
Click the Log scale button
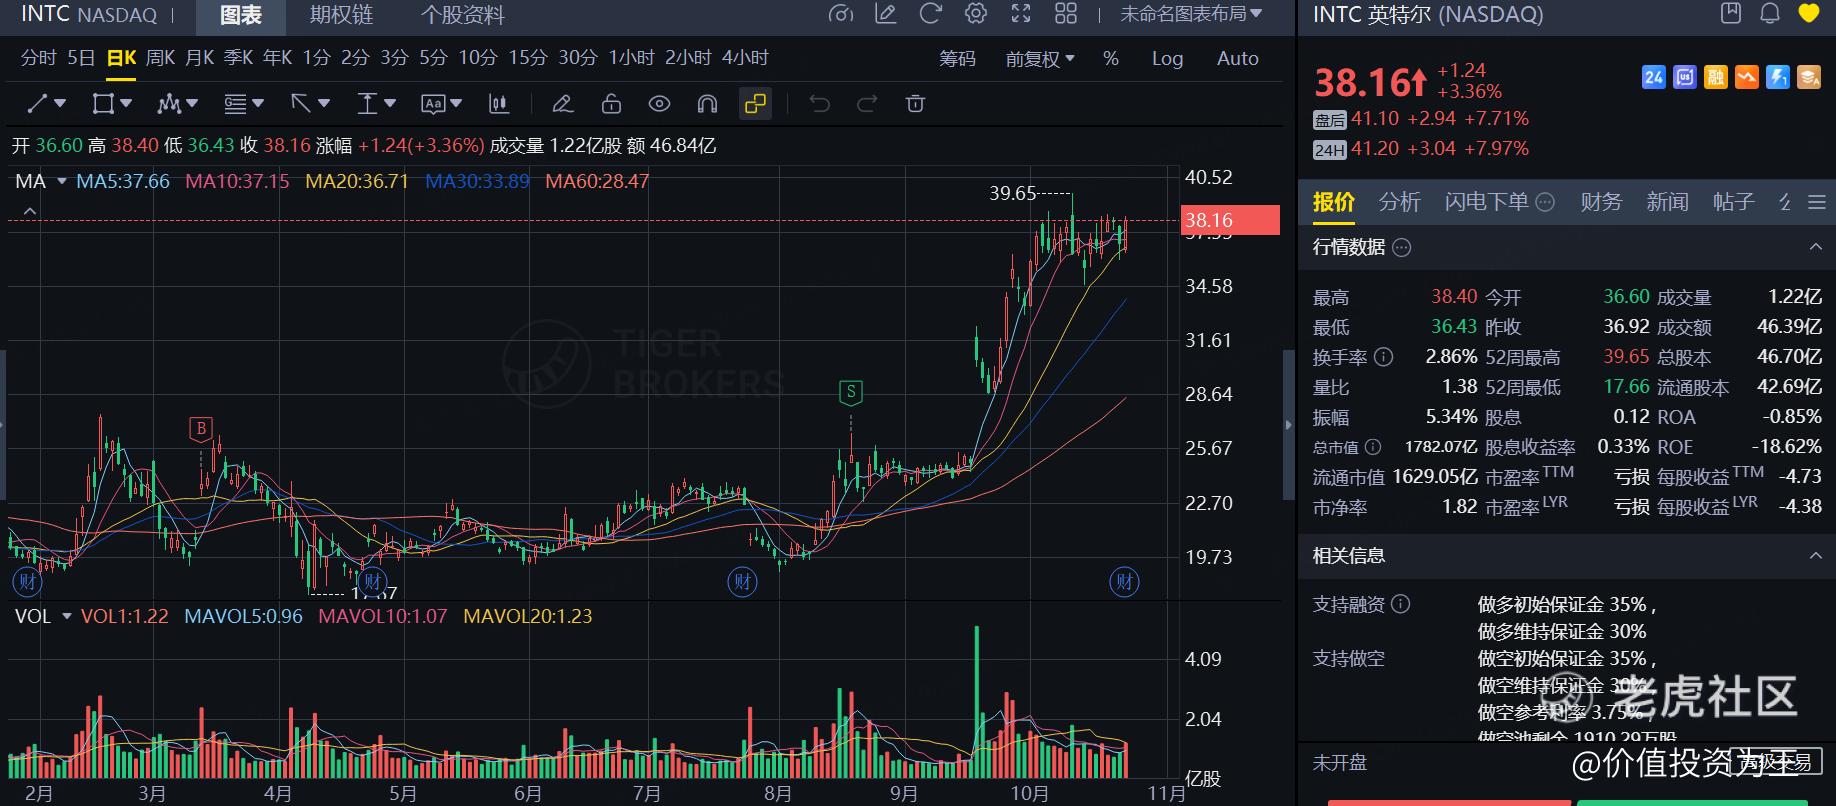[x=1167, y=59]
